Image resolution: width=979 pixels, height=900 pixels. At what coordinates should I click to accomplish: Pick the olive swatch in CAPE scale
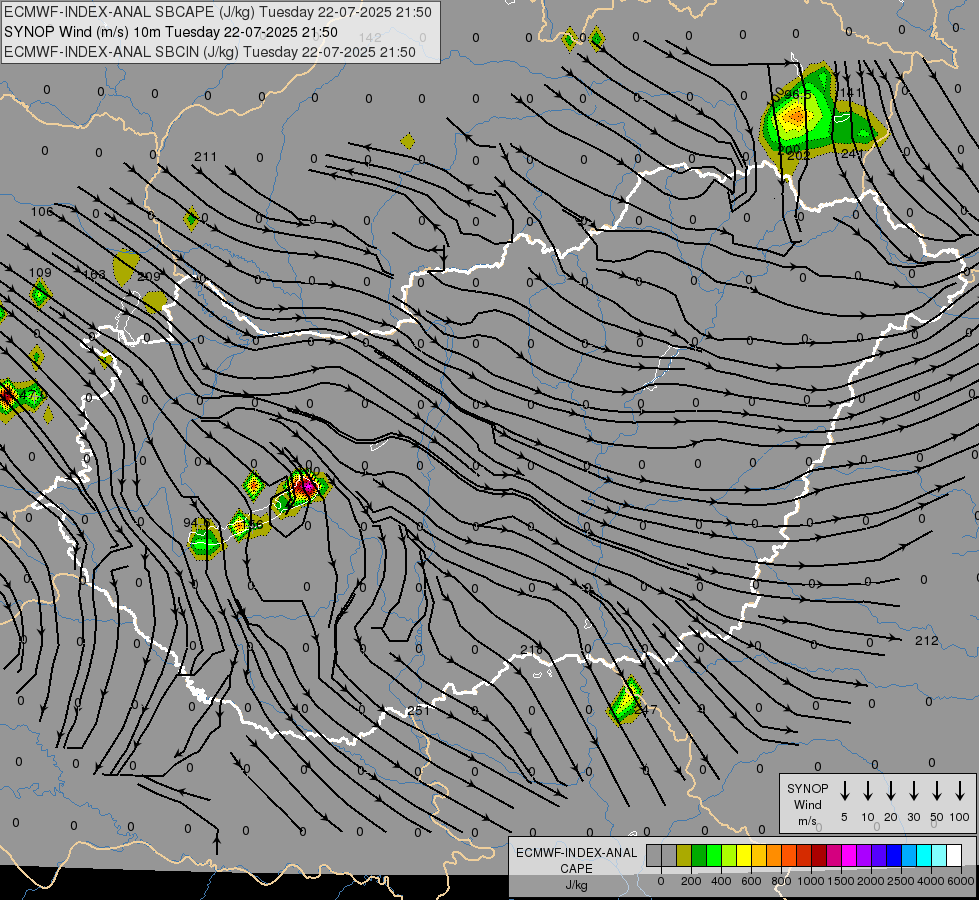click(x=684, y=856)
